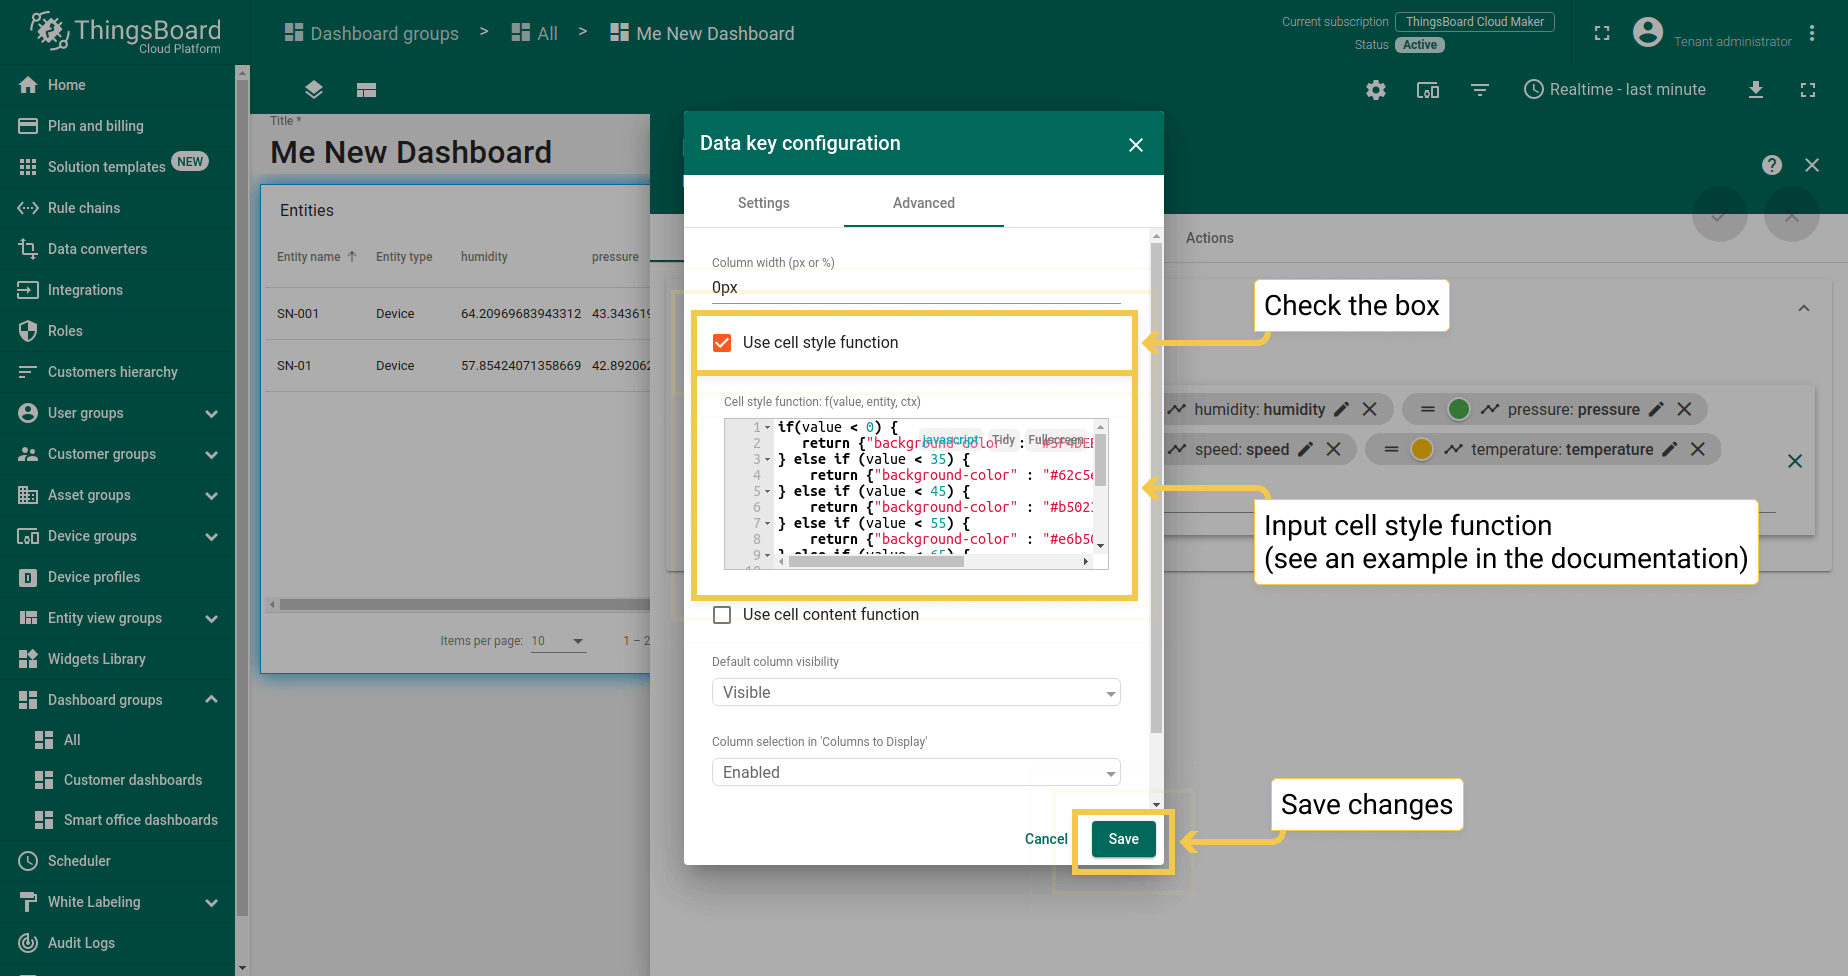Open the Actions tab behind dialog
The height and width of the screenshot is (976, 1848).
1209,238
